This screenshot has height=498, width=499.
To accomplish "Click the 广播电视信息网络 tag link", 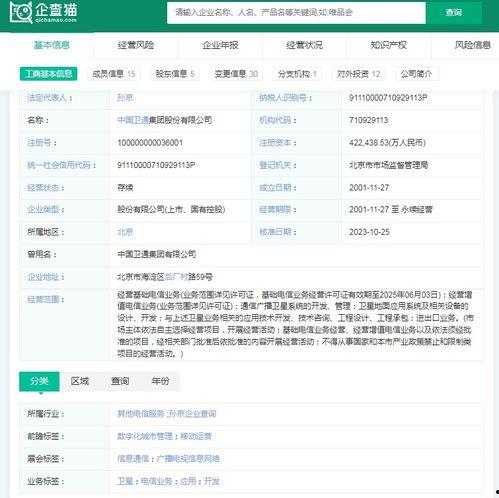I will click(x=188, y=459).
